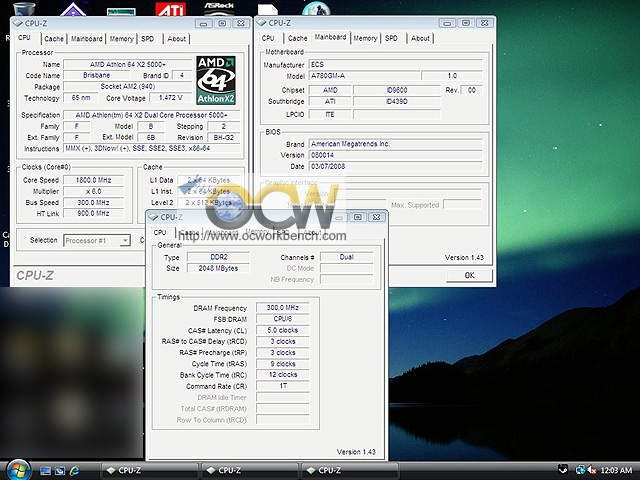The height and width of the screenshot is (480, 640).
Task: Click the memory Type value DDR2
Action: point(218,257)
